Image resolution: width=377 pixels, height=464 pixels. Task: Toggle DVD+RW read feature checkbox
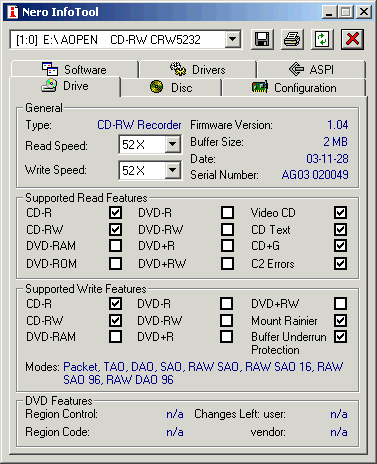point(227,263)
